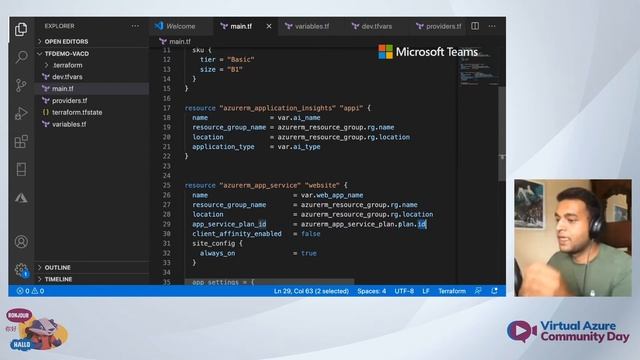Screen dimensions: 640x360
Task: Open the Extensions view
Action: [x=21, y=142]
